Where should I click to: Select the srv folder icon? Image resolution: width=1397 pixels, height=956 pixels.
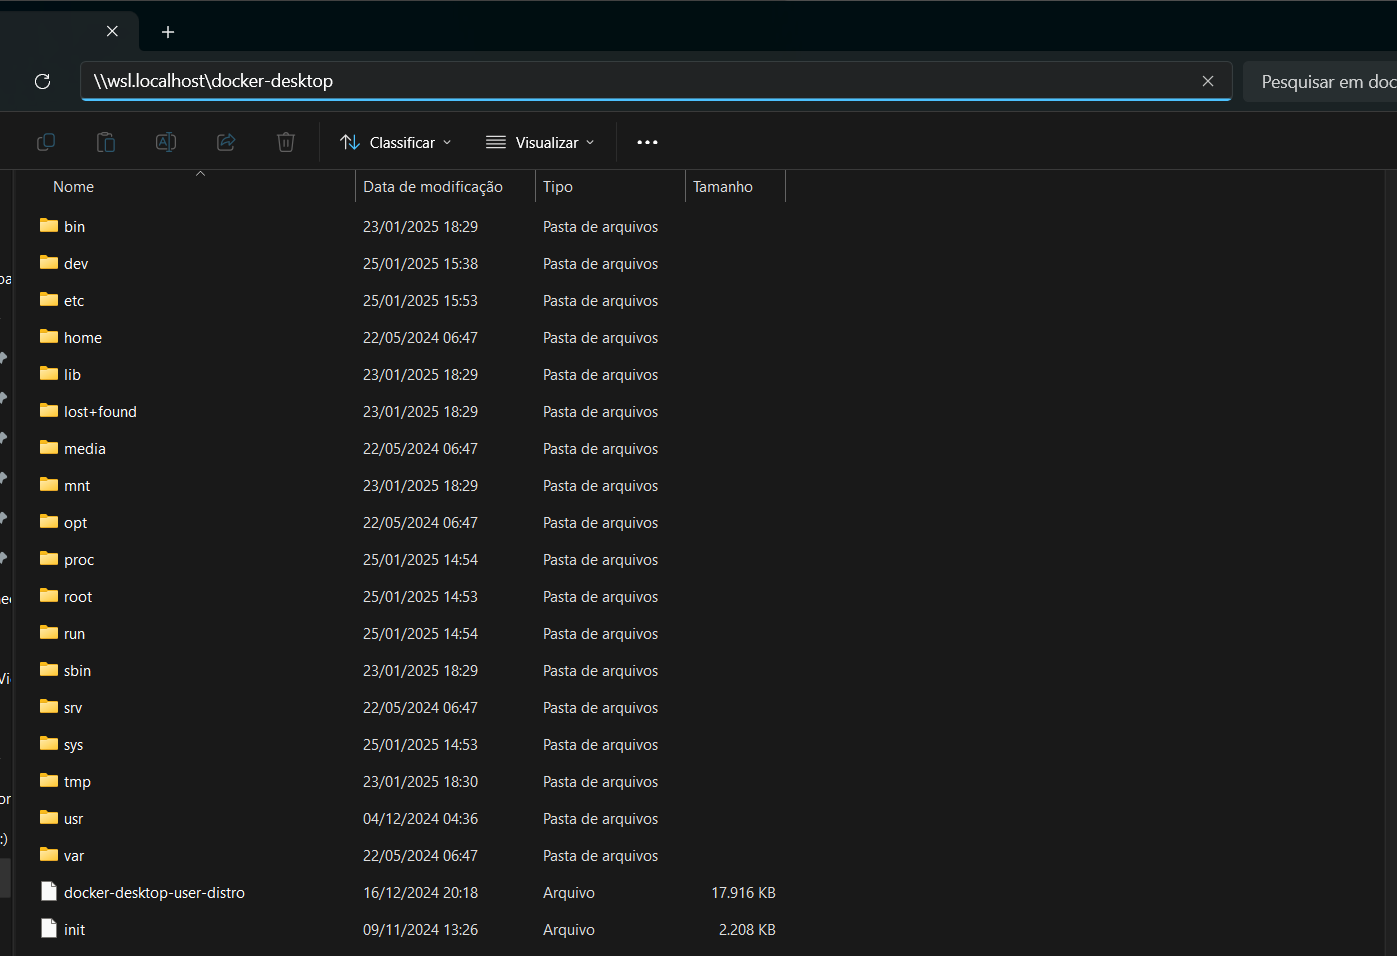49,707
